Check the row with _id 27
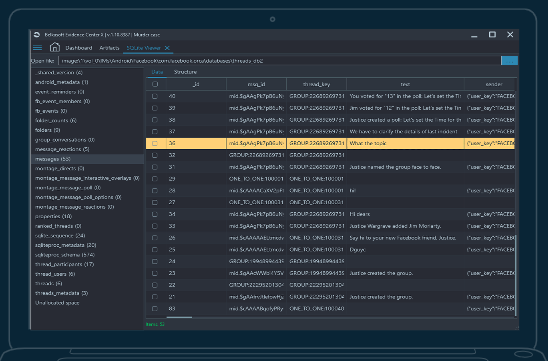548x361 pixels. pyautogui.click(x=155, y=202)
